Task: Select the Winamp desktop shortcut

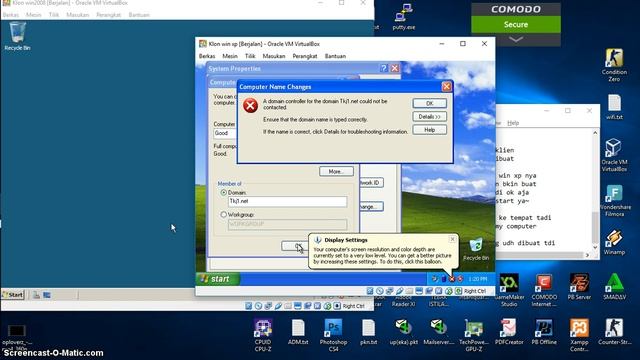Action: pyautogui.click(x=614, y=242)
